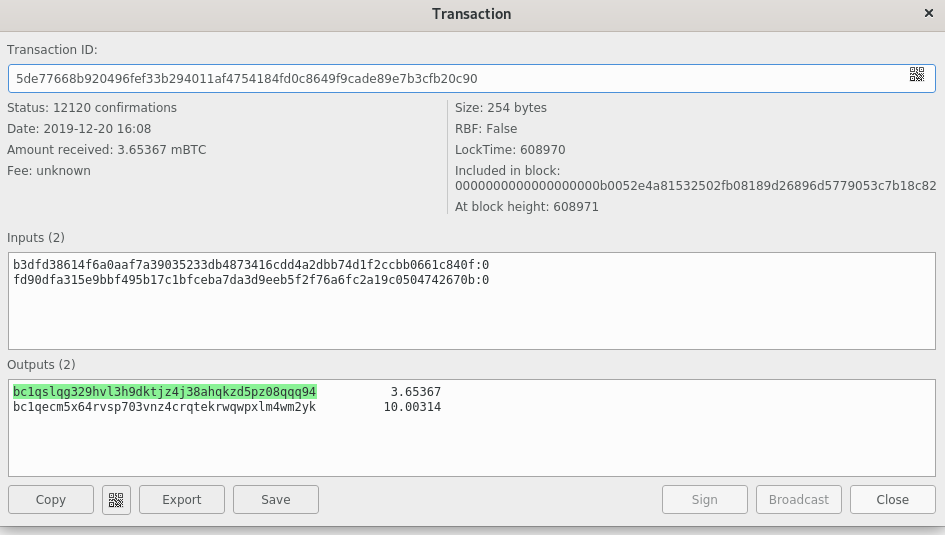
Task: Export the transaction
Action: coord(181,499)
